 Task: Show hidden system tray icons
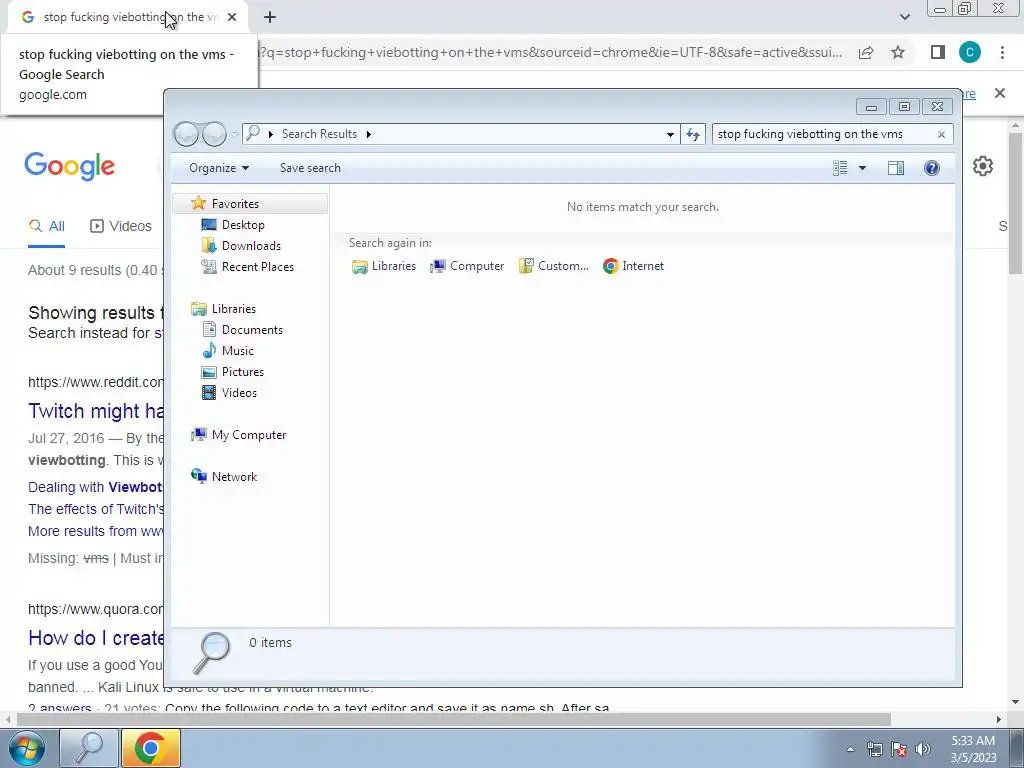pyautogui.click(x=850, y=749)
